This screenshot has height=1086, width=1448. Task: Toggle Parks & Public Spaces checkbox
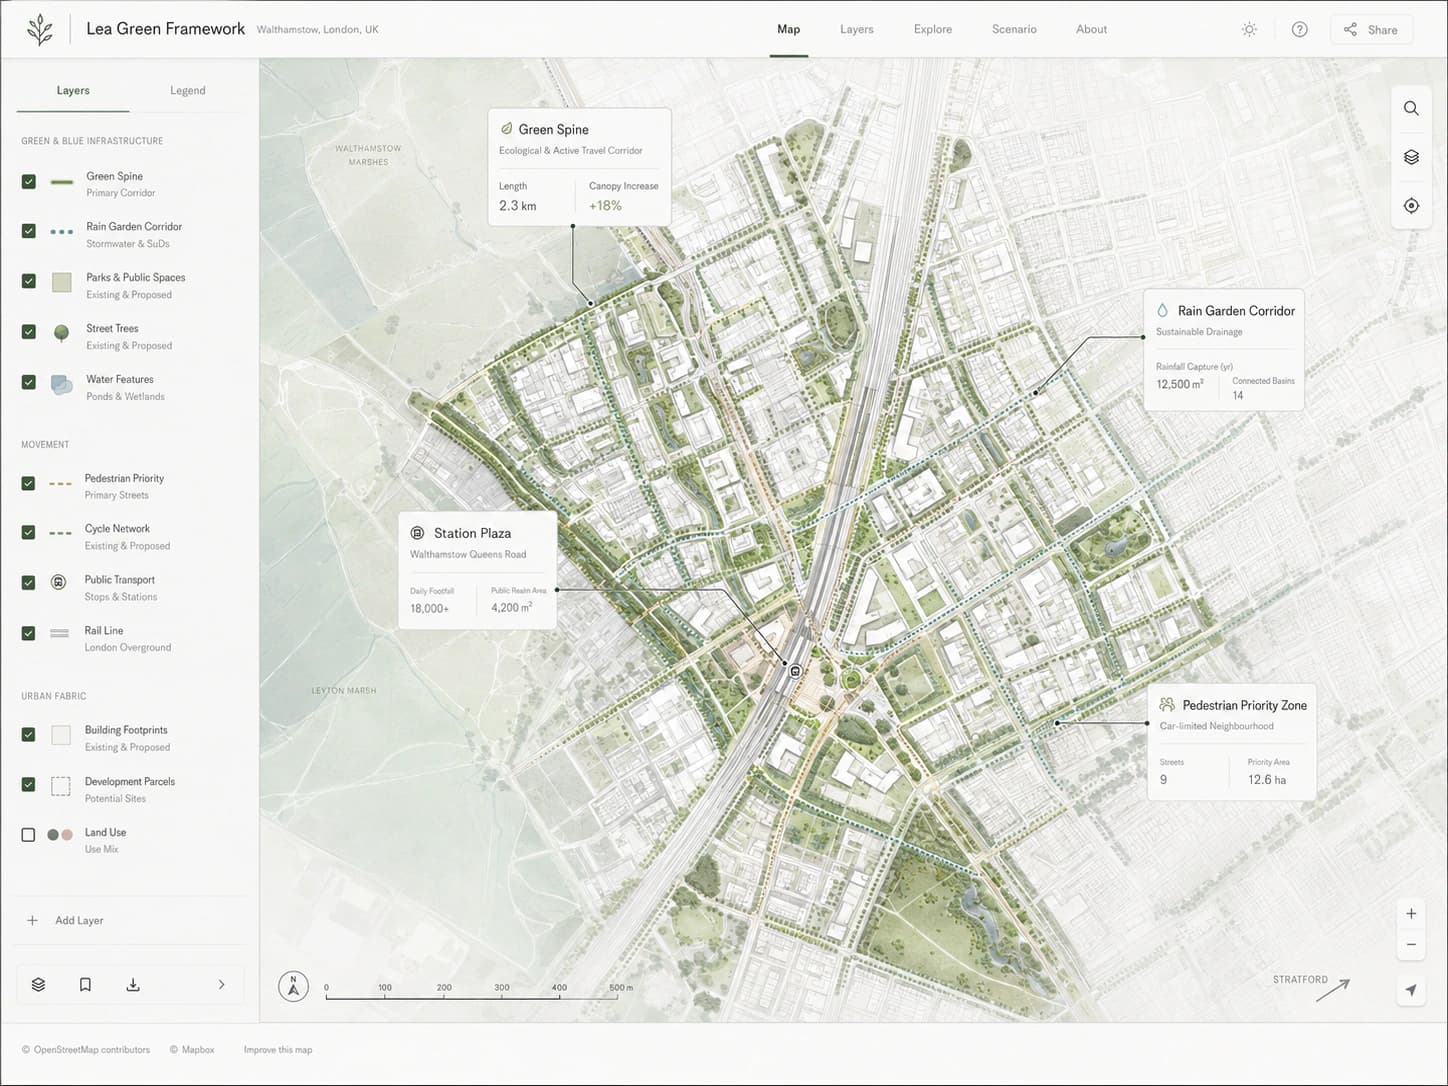point(28,282)
